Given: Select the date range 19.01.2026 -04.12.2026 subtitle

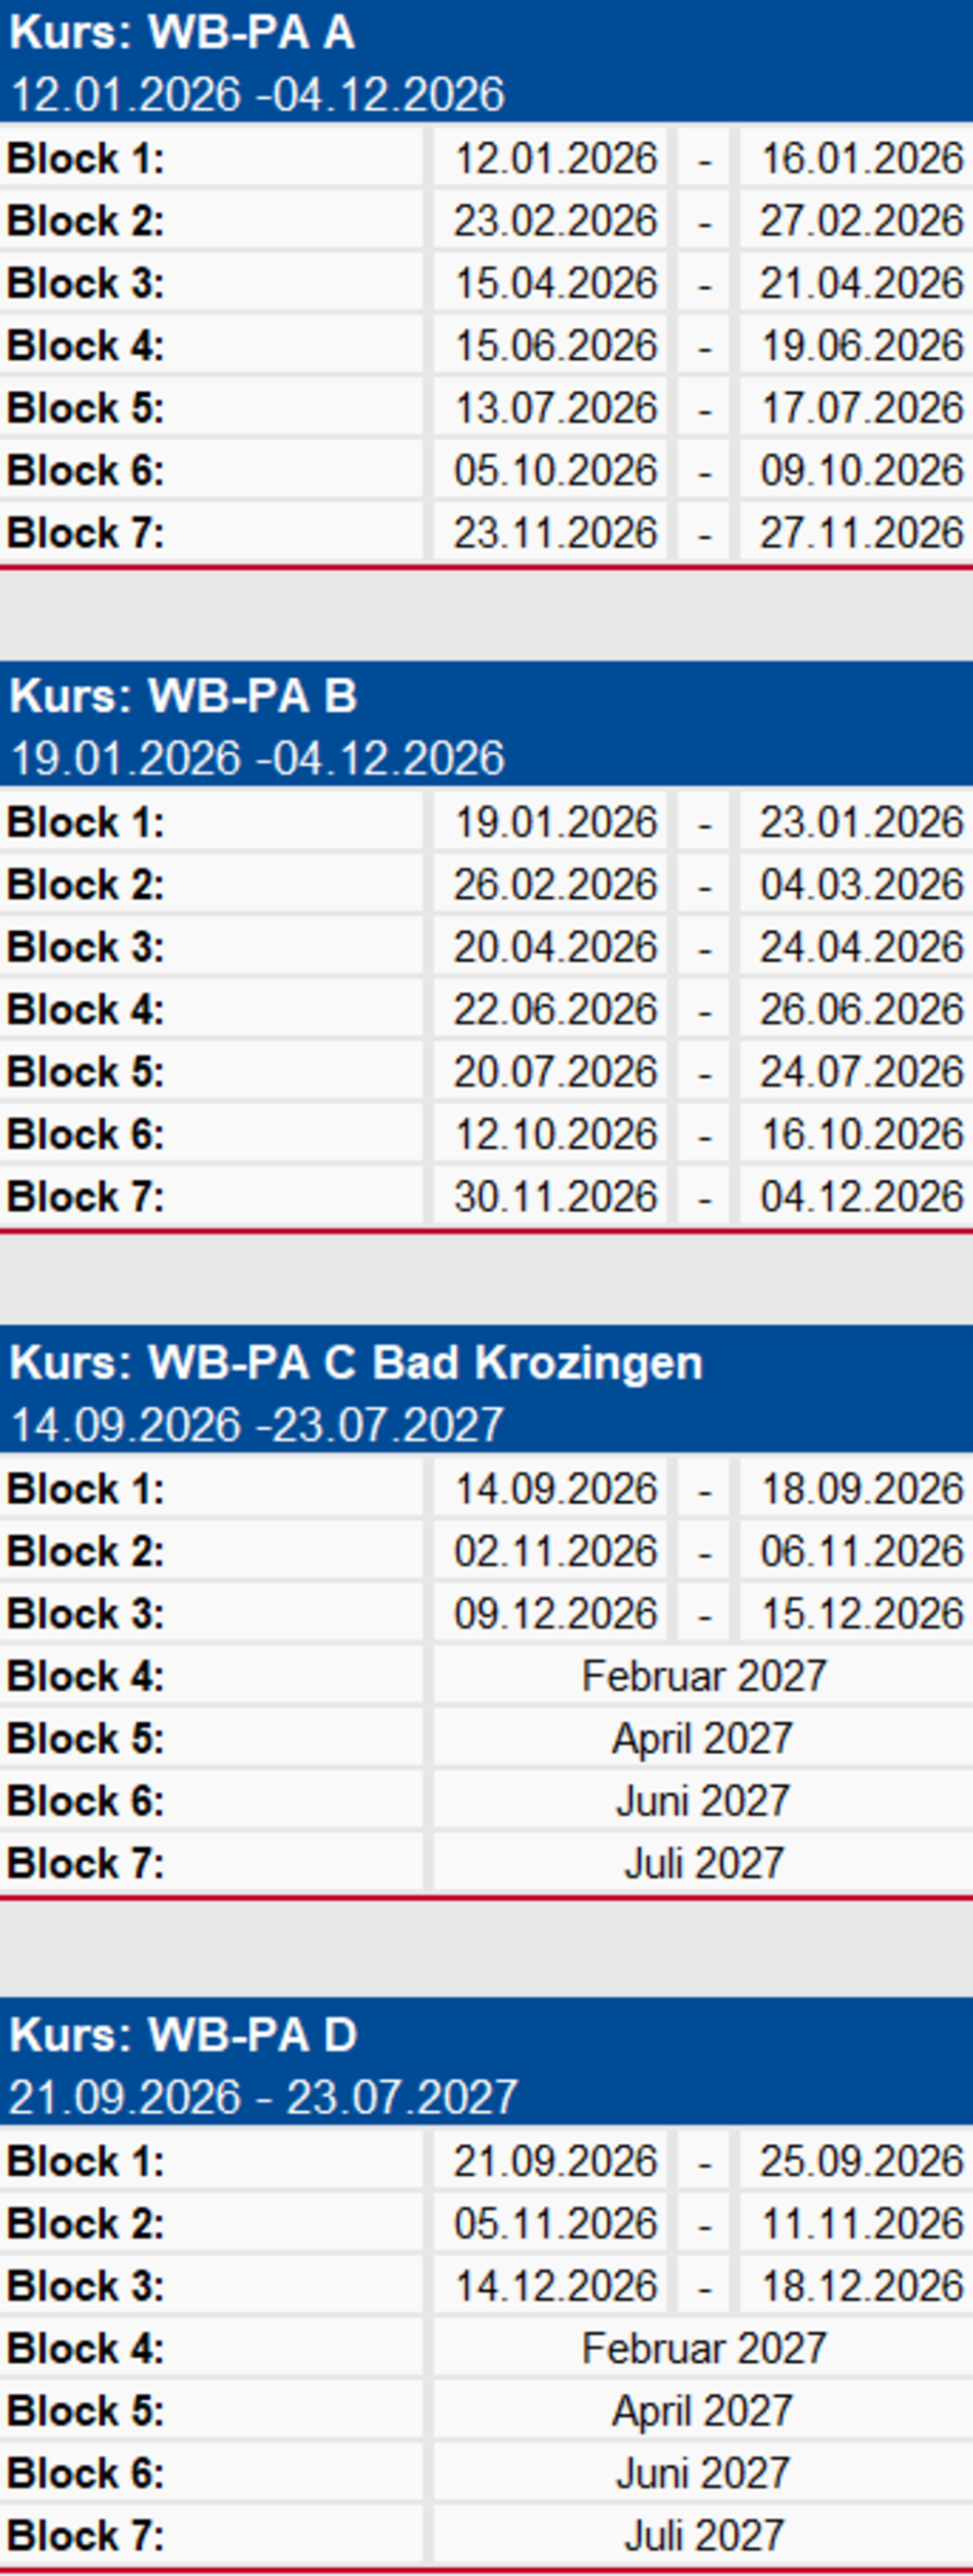Looking at the screenshot, I should click(x=257, y=758).
